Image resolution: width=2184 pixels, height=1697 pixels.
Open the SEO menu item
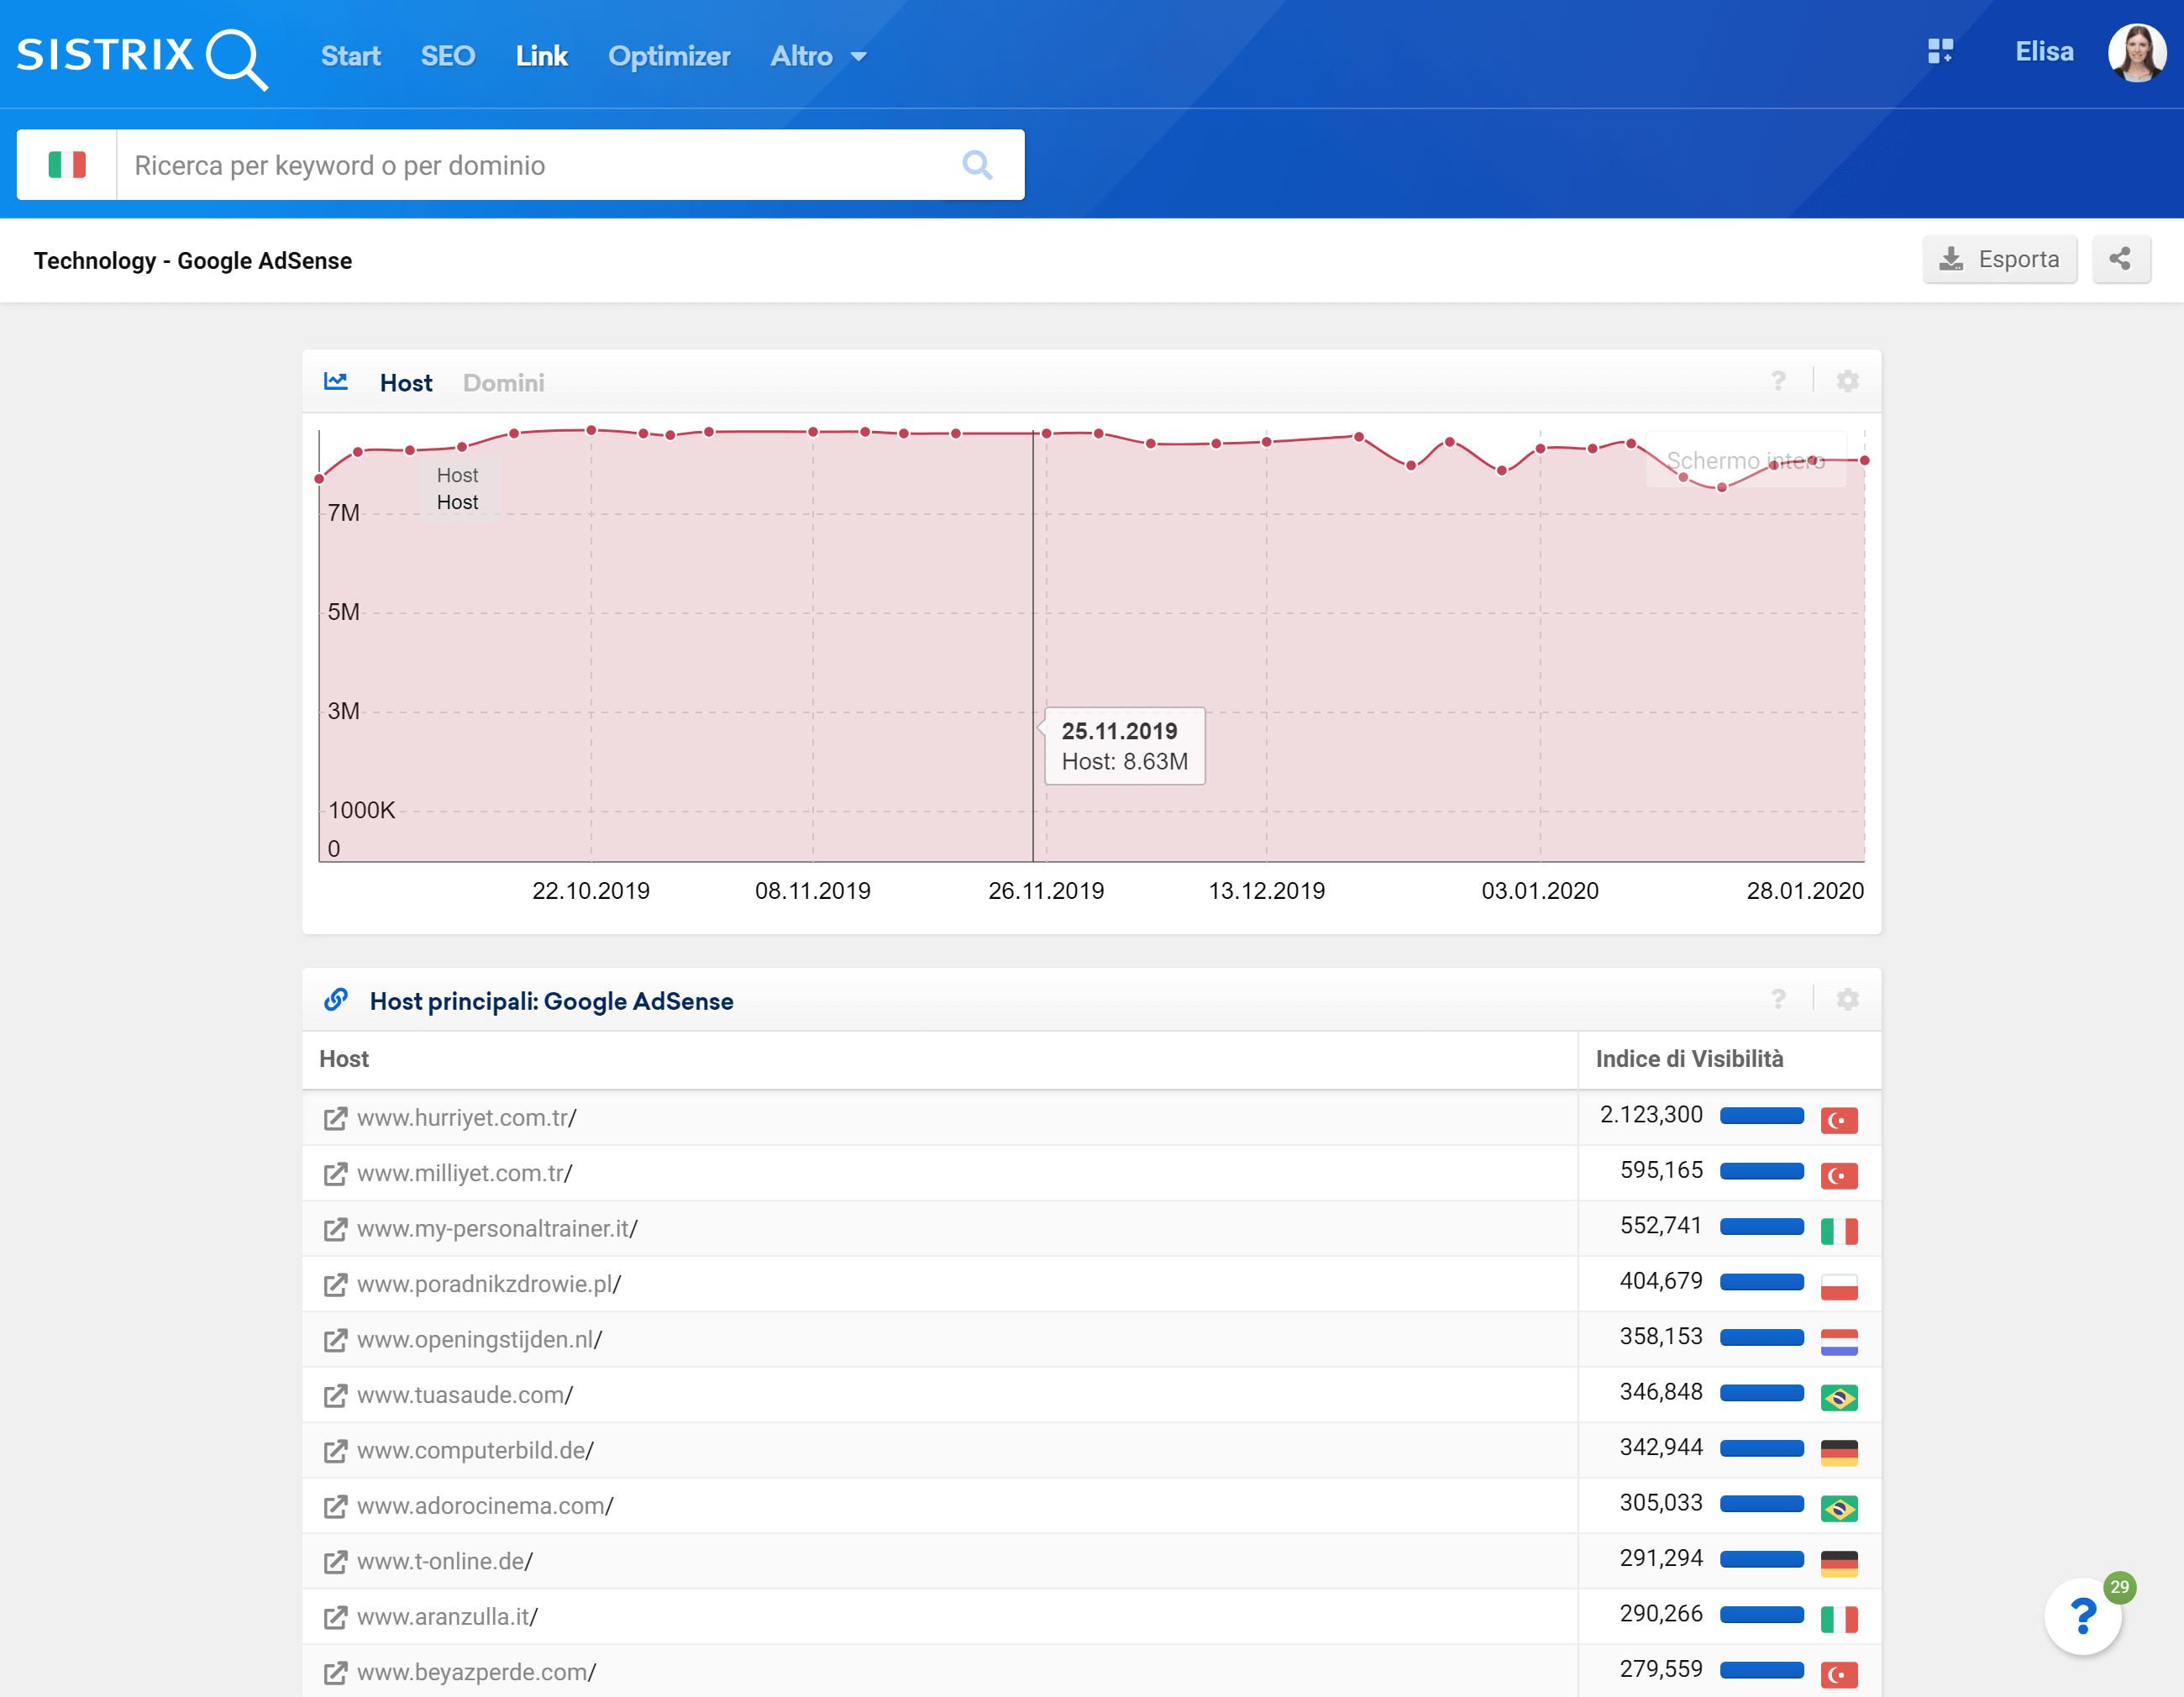point(447,56)
